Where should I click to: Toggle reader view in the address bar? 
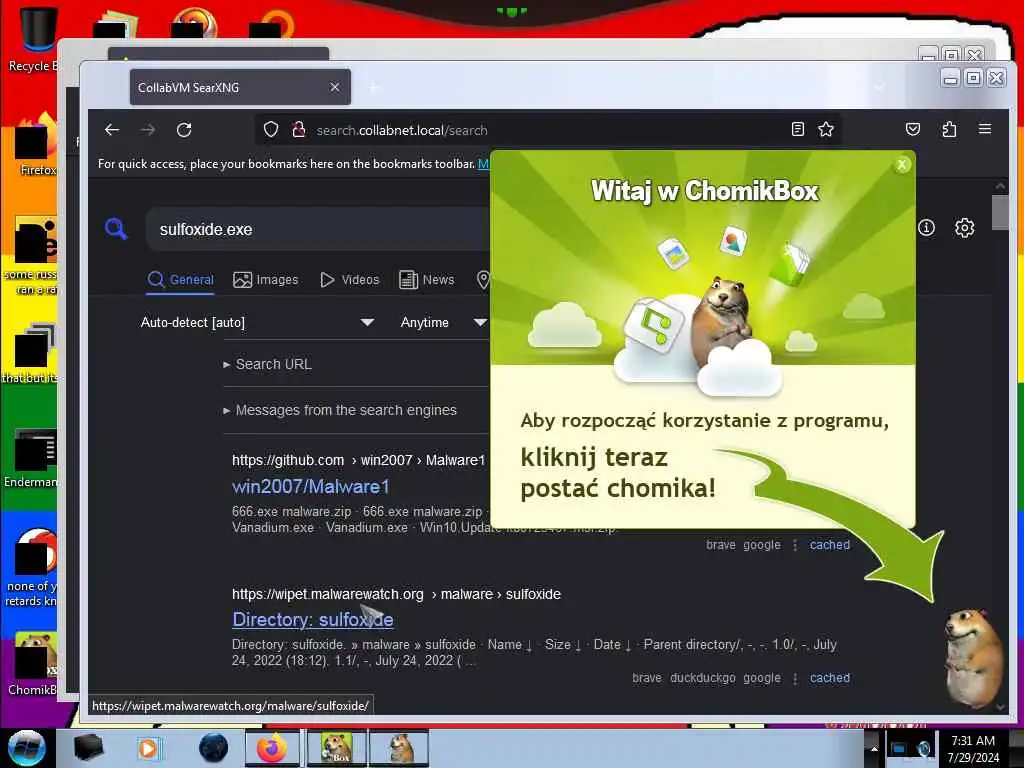797,129
